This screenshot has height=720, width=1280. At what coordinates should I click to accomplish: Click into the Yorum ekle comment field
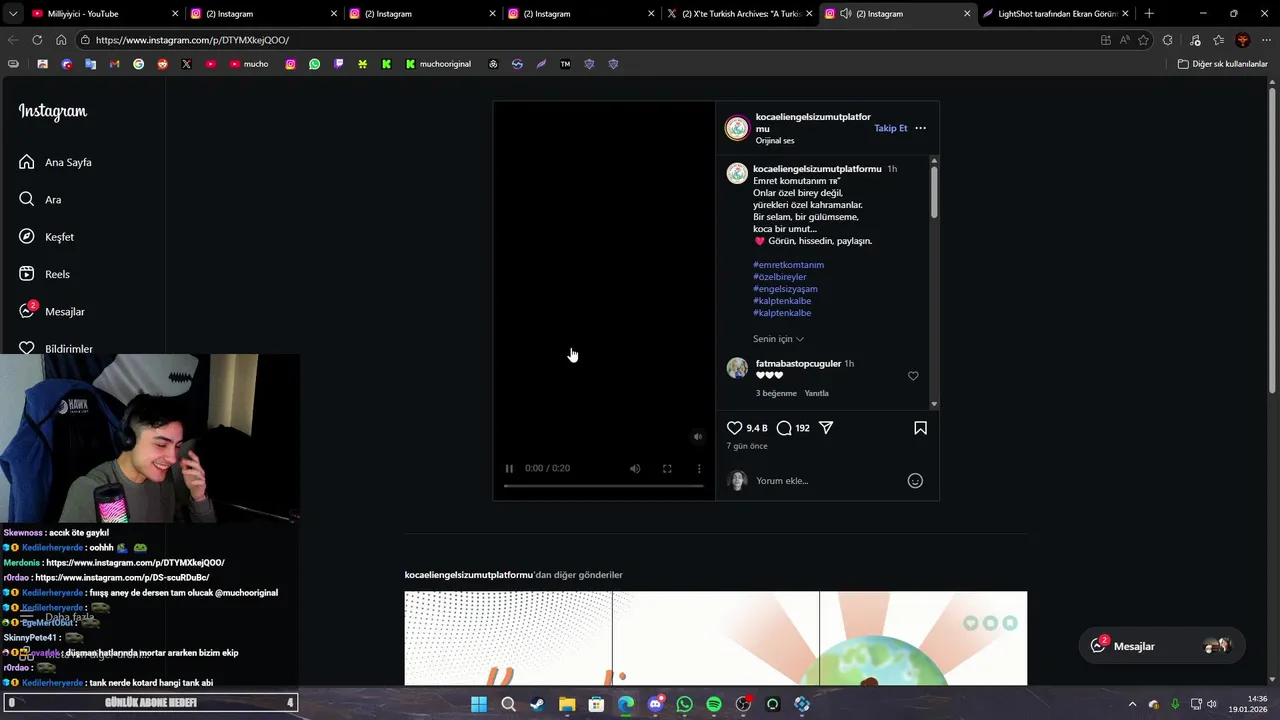[826, 481]
